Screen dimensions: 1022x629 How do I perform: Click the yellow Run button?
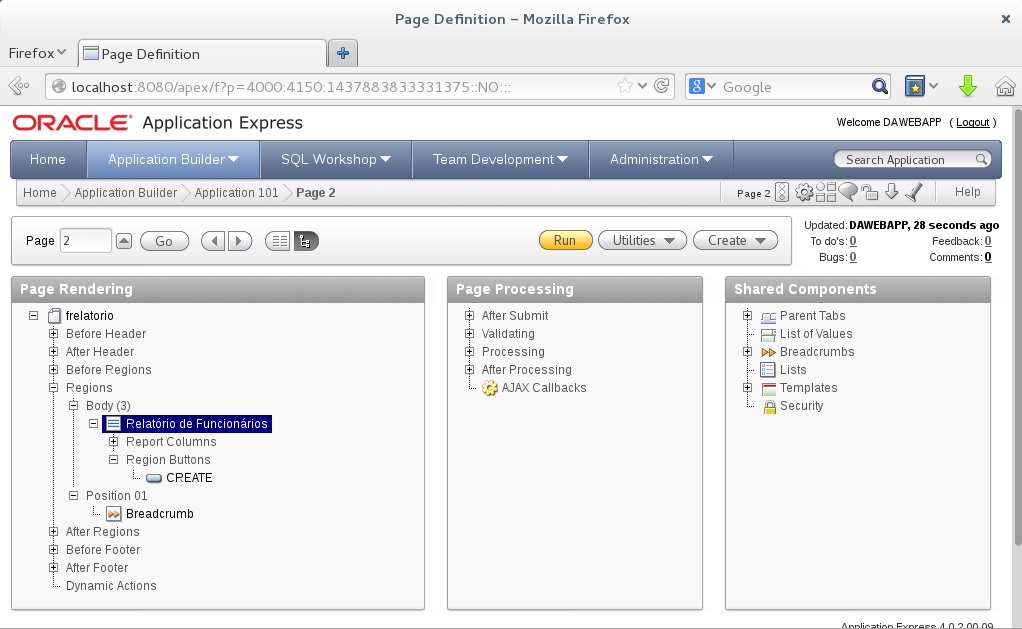(565, 241)
